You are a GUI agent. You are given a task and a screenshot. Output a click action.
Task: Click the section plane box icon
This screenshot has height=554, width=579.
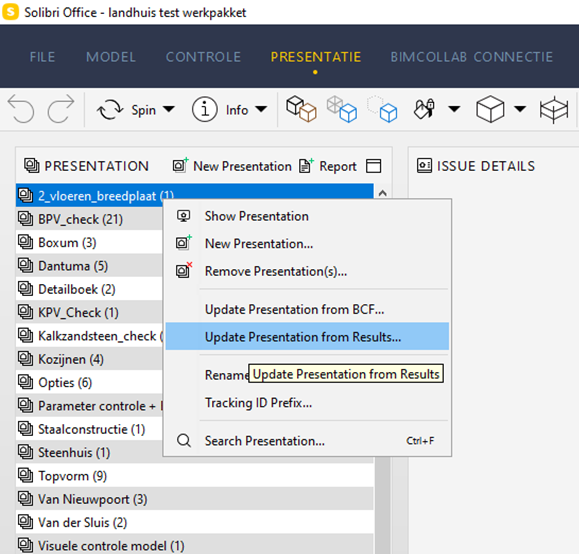click(x=554, y=109)
